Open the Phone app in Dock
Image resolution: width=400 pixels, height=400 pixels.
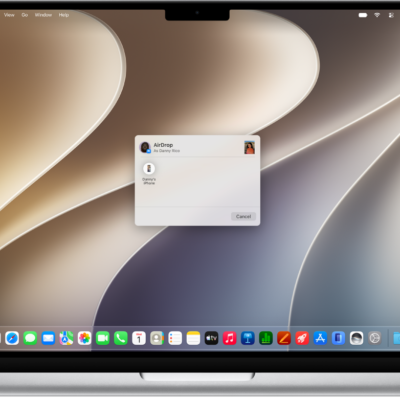[121, 338]
